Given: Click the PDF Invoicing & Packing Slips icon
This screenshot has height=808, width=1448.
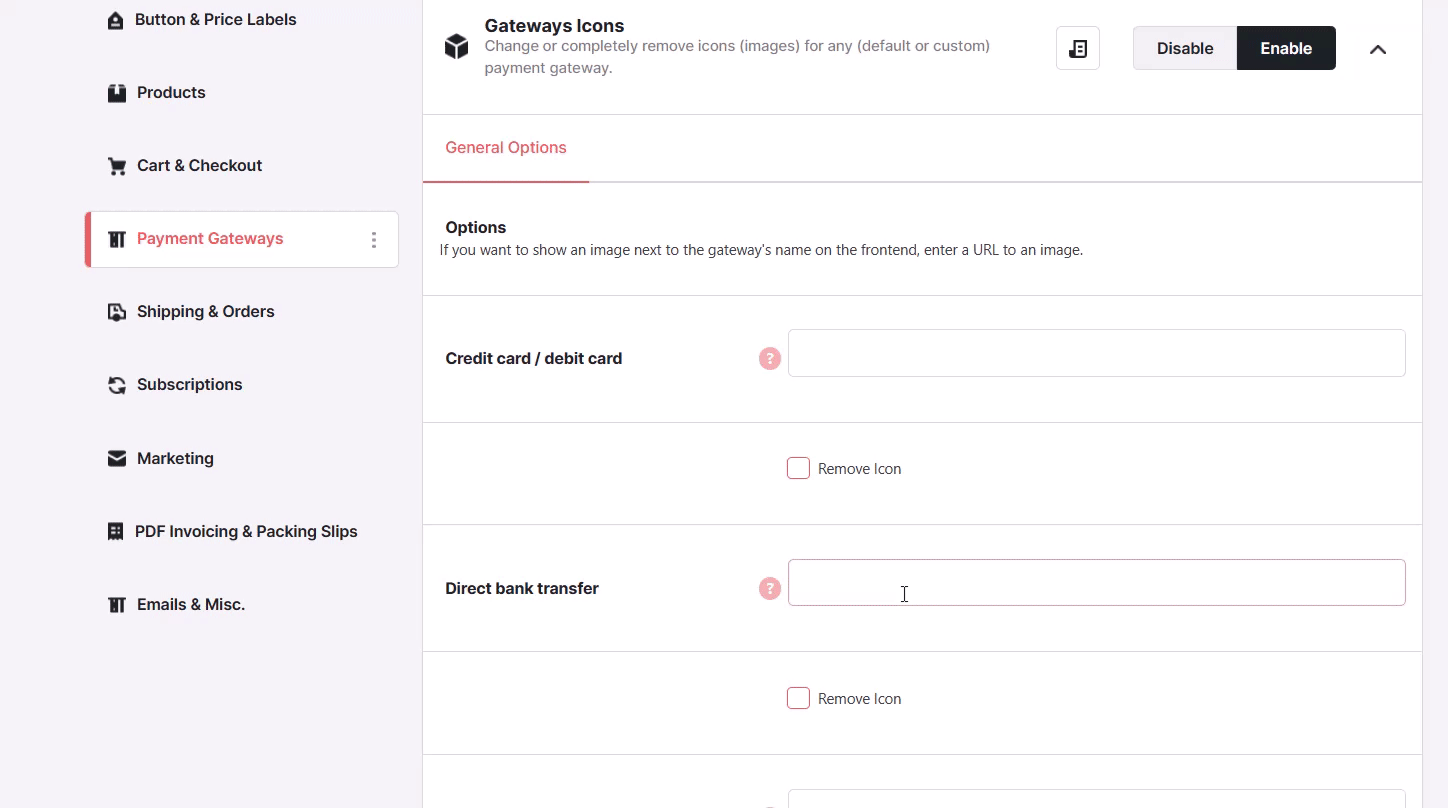Looking at the screenshot, I should click(116, 532).
